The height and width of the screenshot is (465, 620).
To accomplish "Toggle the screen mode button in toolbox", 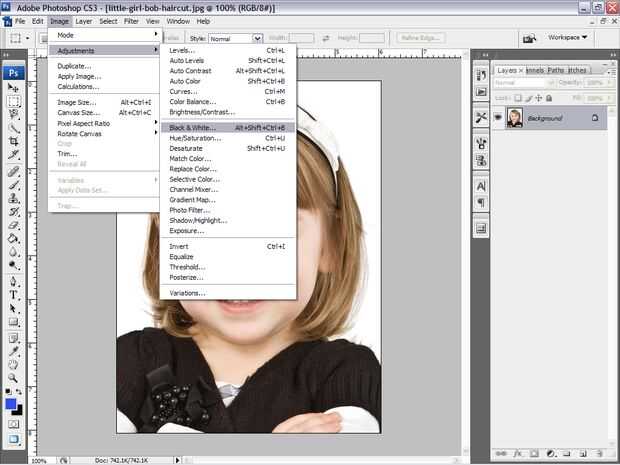I will coord(13,439).
